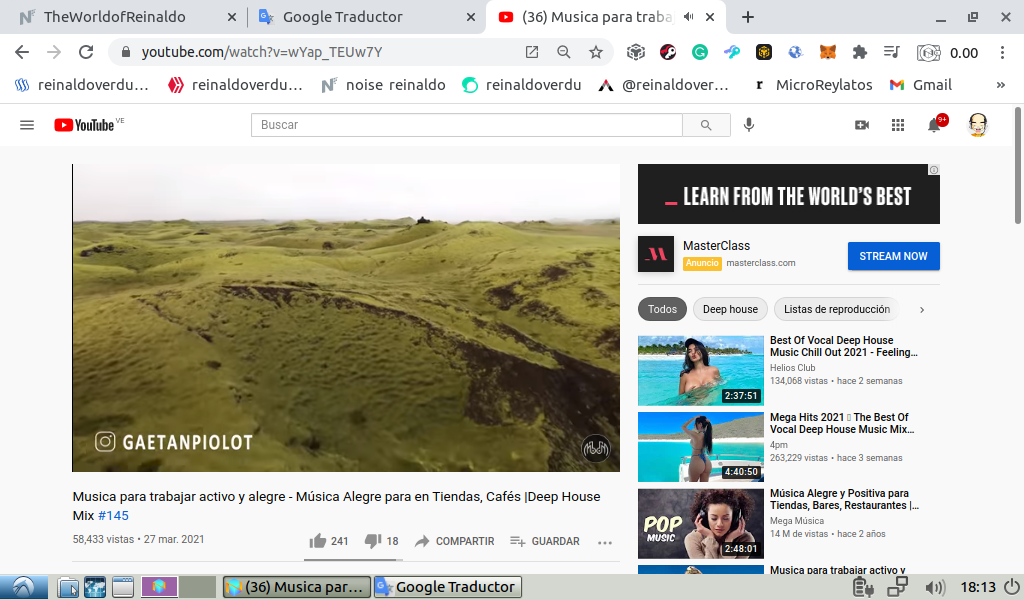1024x600 pixels.
Task: Share the video via COMPARTIR
Action: pyautogui.click(x=455, y=541)
